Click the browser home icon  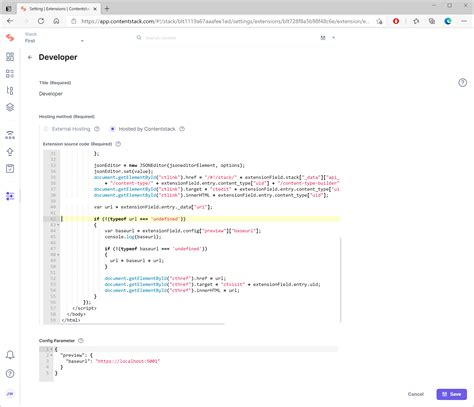coord(56,21)
